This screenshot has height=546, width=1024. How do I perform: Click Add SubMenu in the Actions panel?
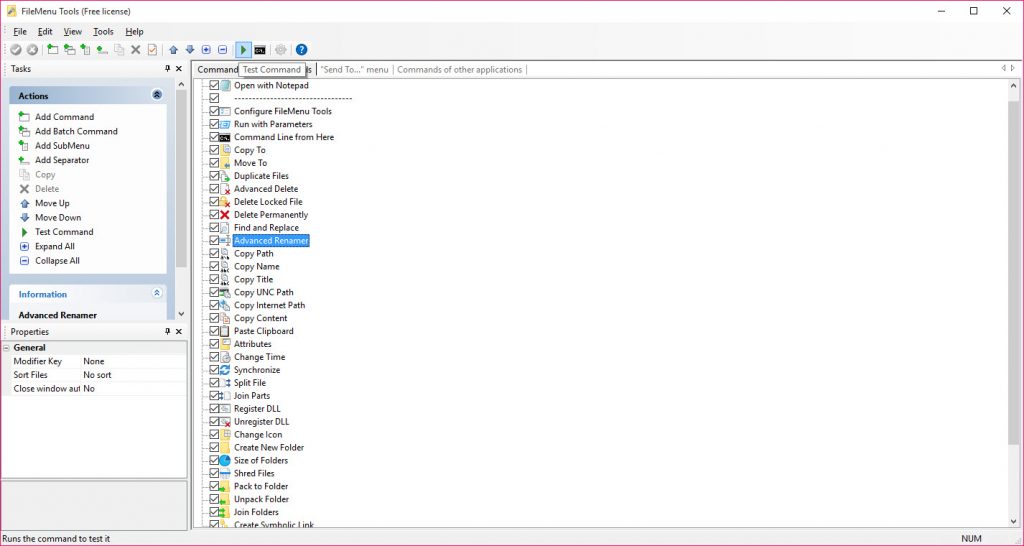pos(62,146)
